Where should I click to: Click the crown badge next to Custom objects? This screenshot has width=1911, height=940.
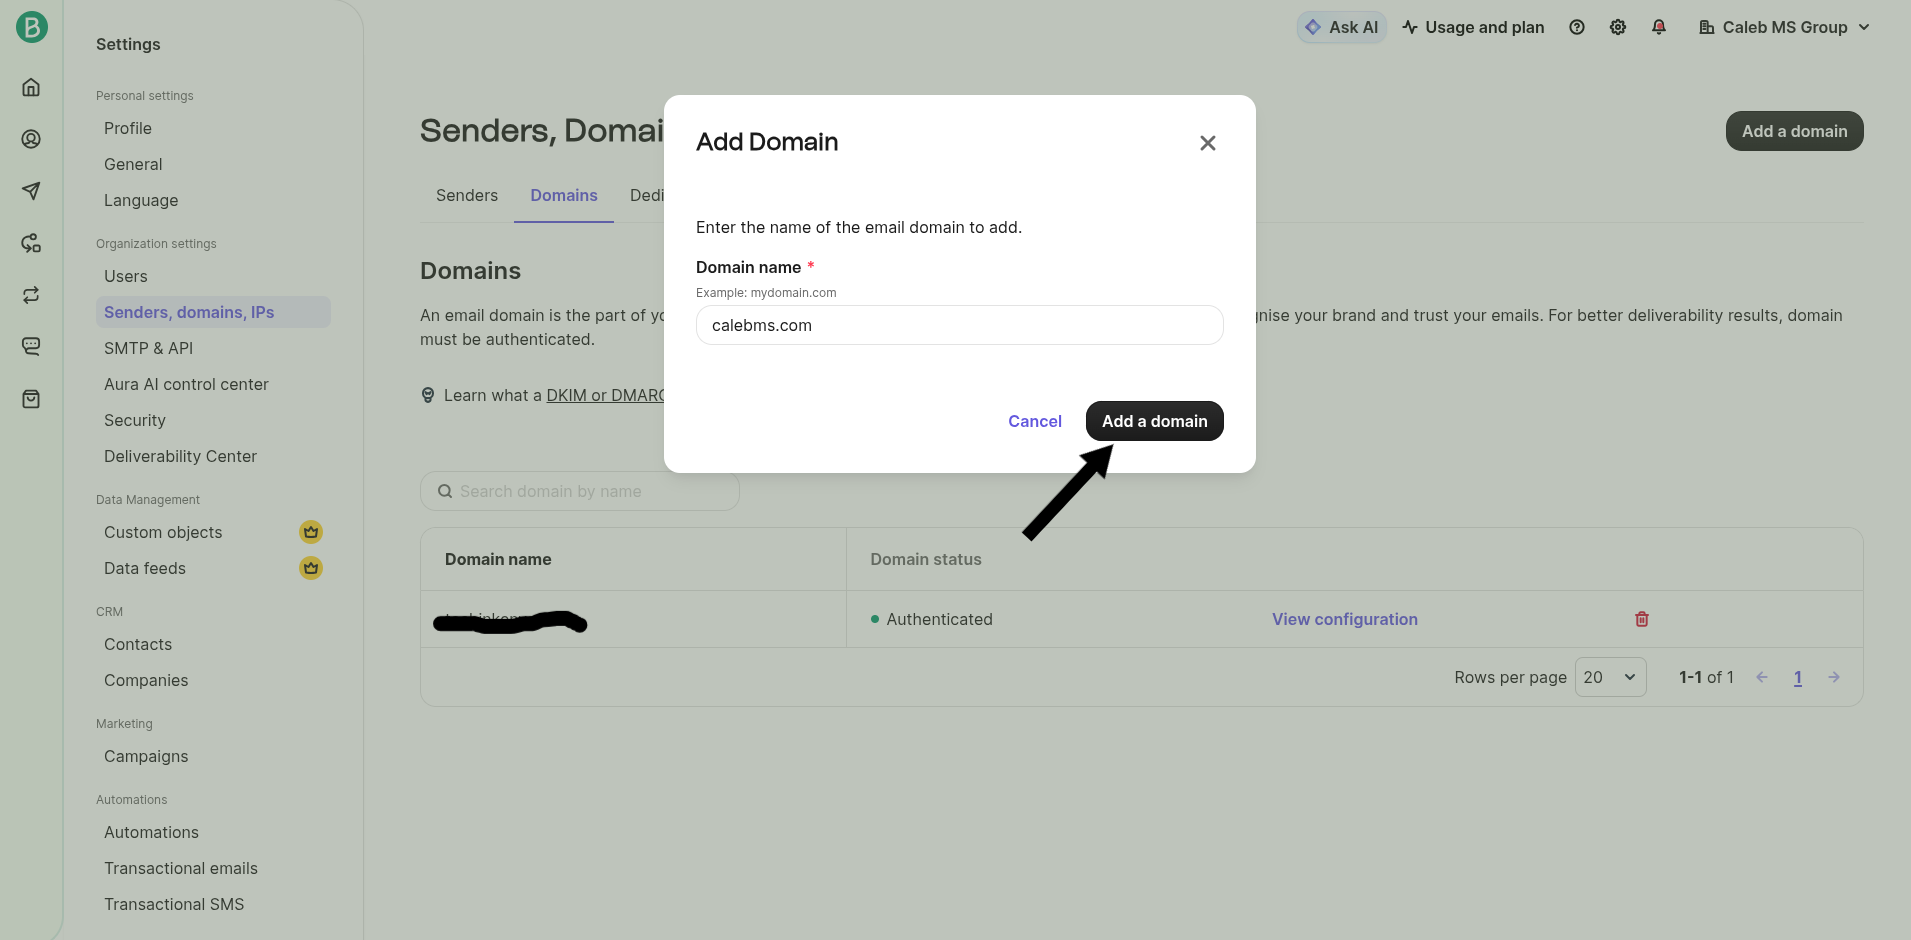[311, 532]
